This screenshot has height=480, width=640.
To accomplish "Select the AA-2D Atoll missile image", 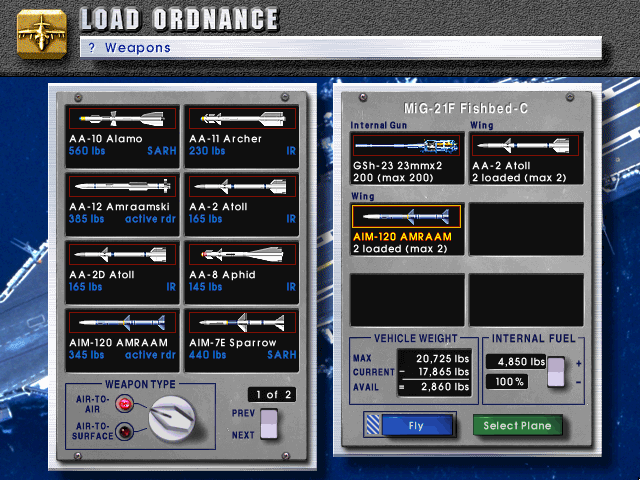I will pos(122,255).
